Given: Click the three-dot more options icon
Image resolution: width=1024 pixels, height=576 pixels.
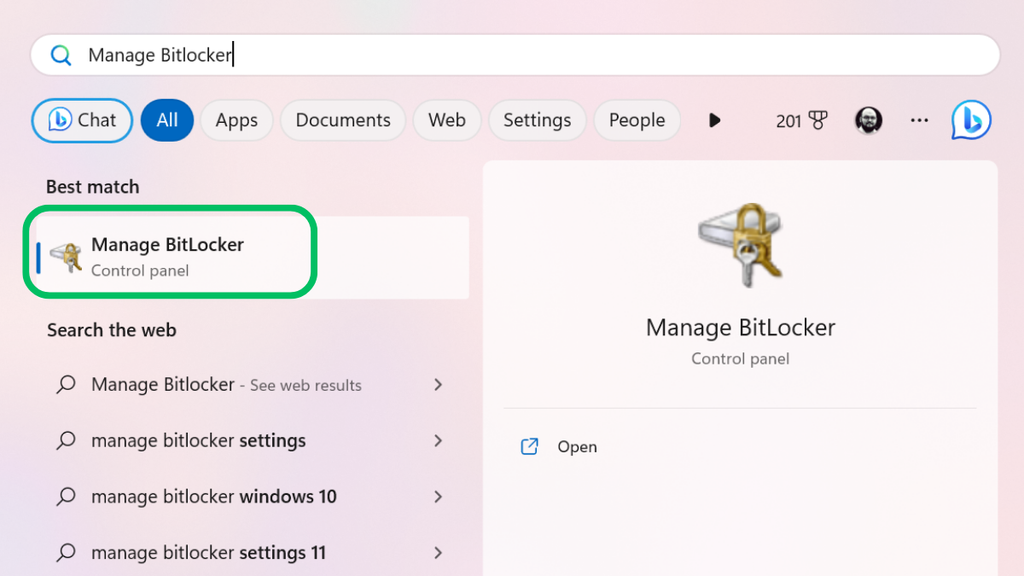Looking at the screenshot, I should [919, 120].
